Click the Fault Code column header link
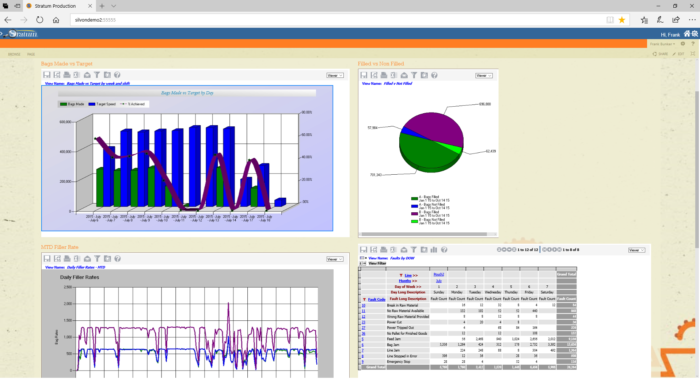Viewport: 700px width, 380px height. (377, 299)
